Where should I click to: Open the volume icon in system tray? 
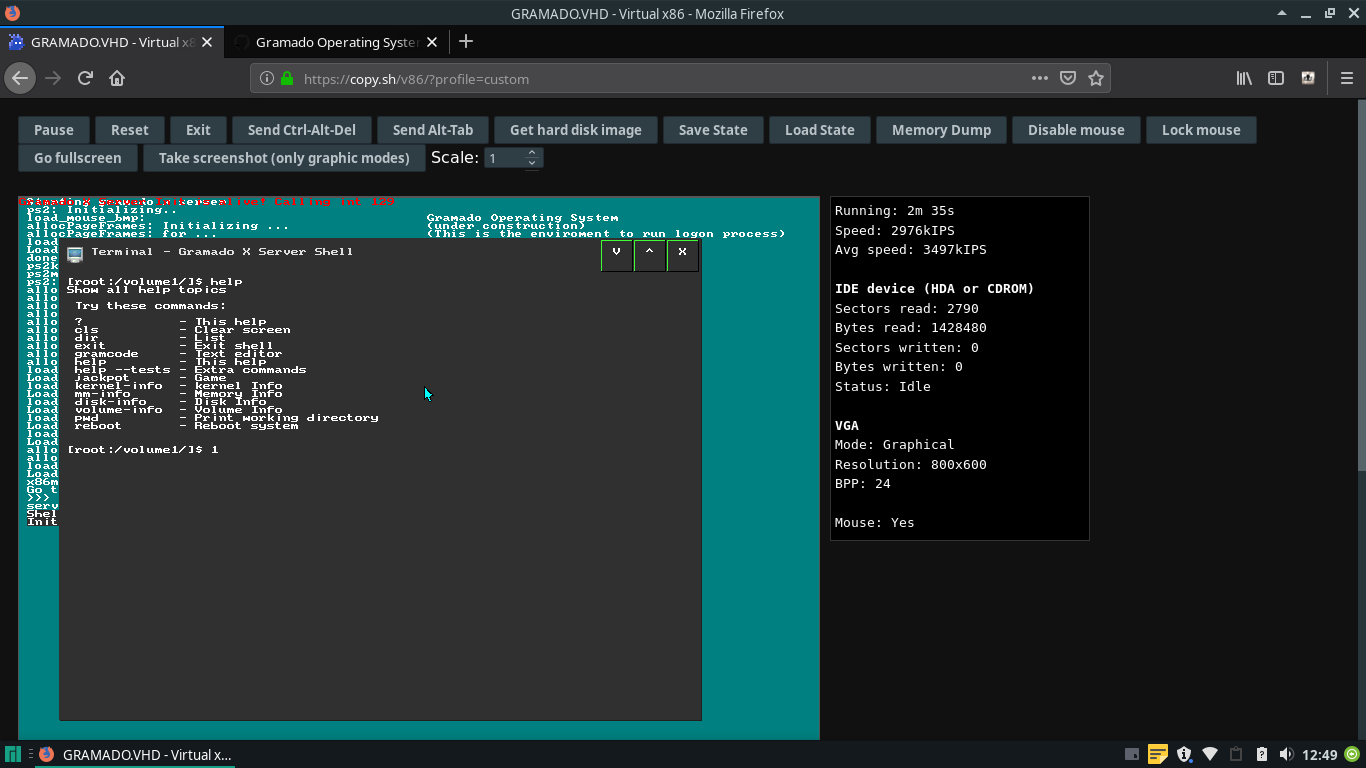tap(1285, 755)
